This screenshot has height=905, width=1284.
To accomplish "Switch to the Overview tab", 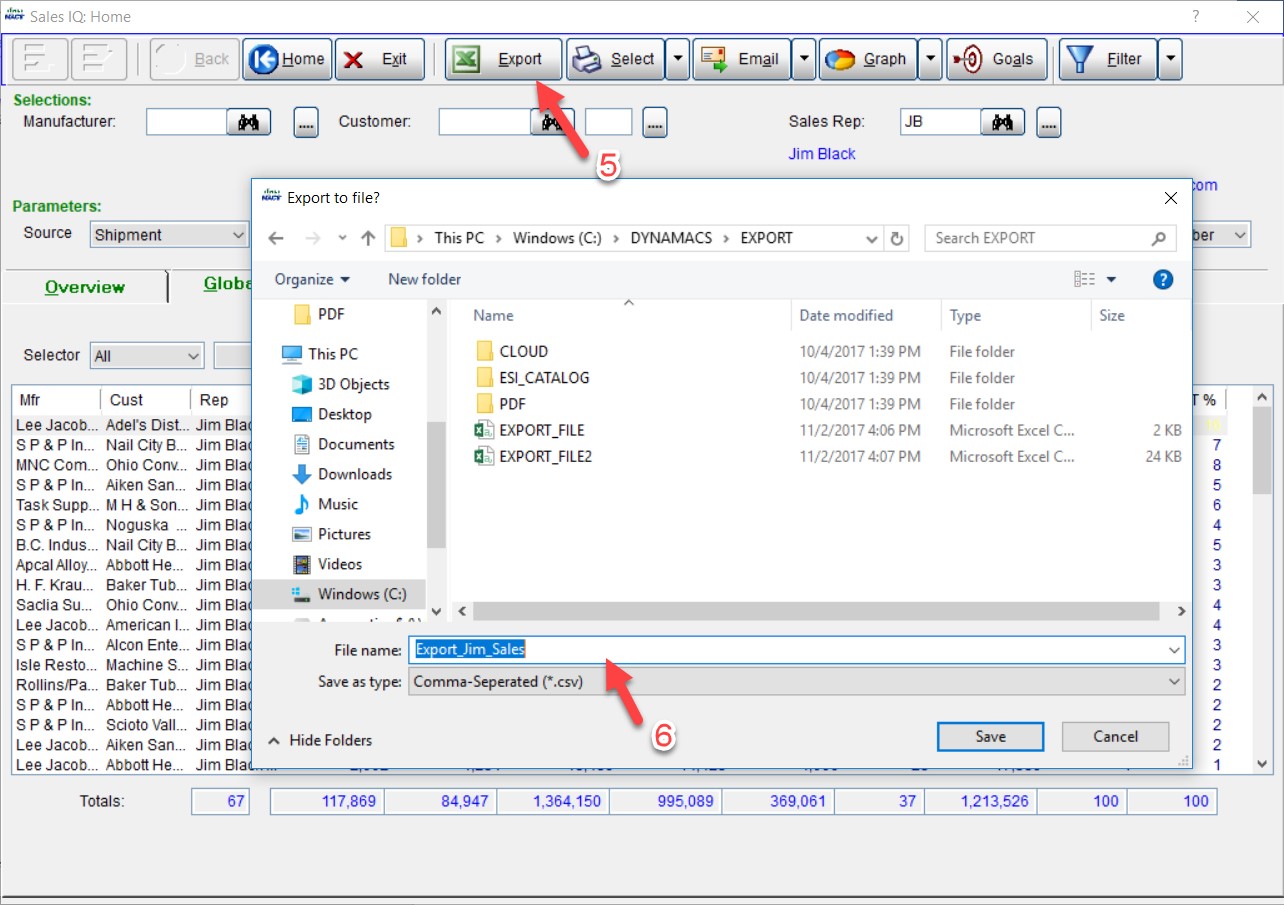I will click(x=85, y=287).
